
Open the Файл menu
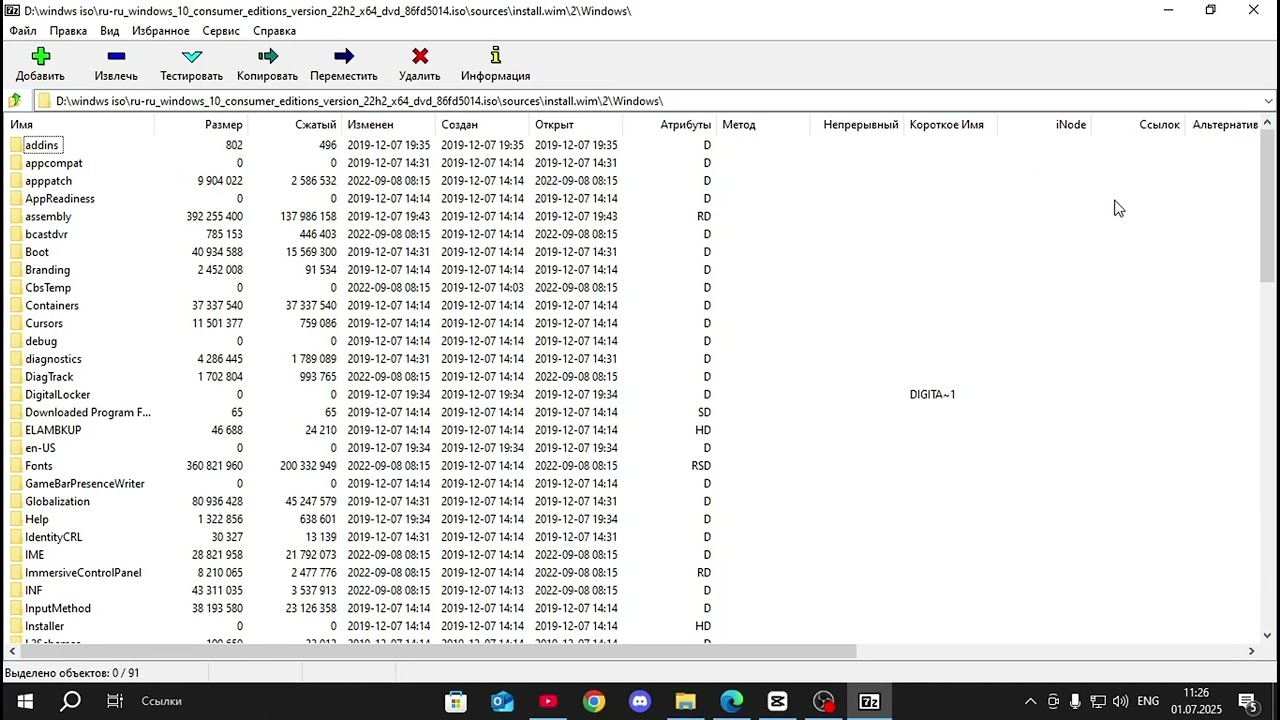coord(23,31)
